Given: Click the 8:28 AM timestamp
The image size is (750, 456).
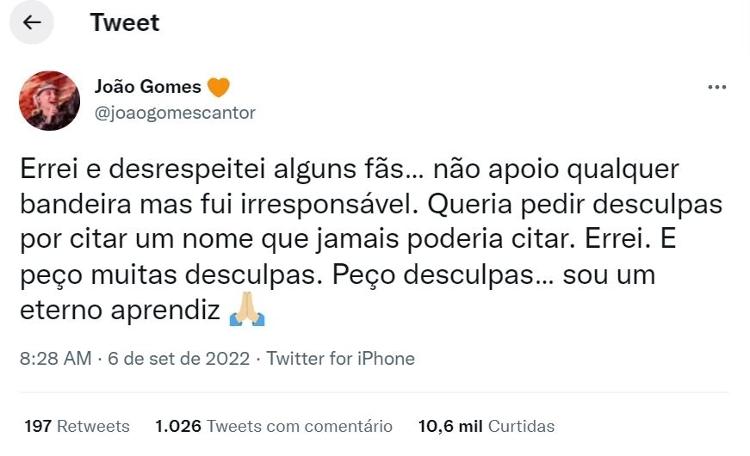Looking at the screenshot, I should (56, 358).
